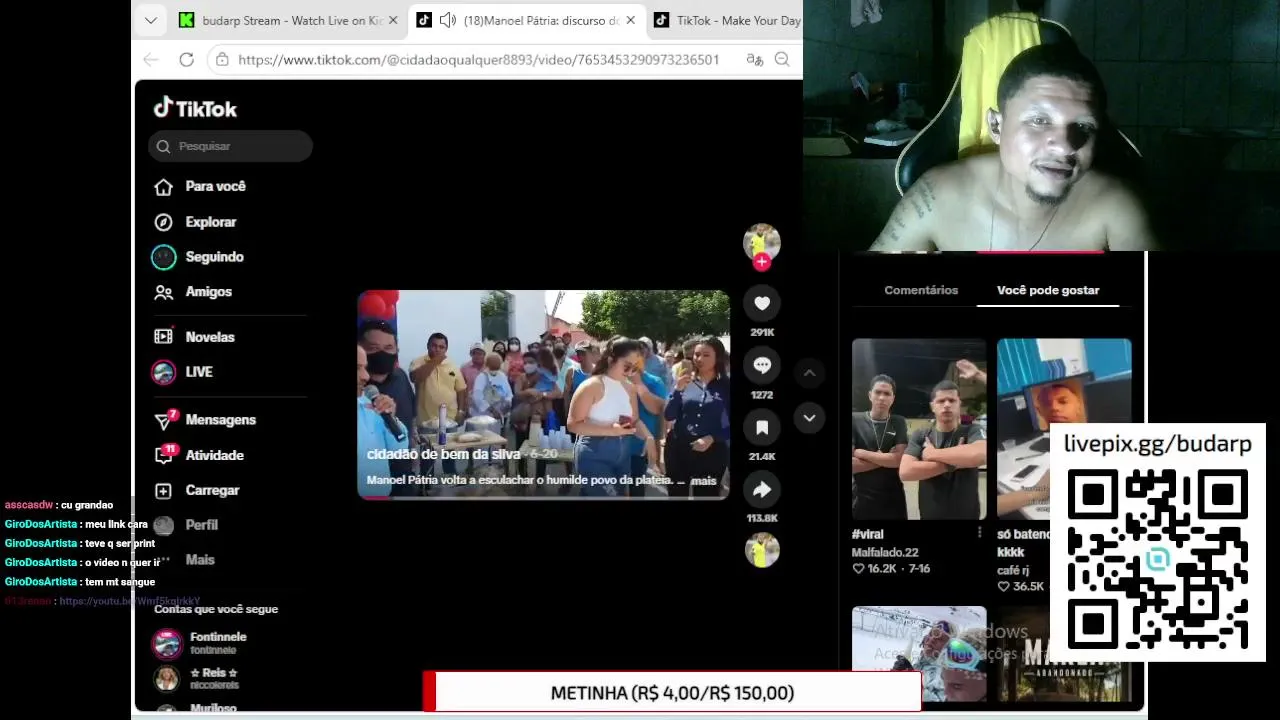Image resolution: width=1280 pixels, height=720 pixels.
Task: Open Carregar to upload a video
Action: click(197, 490)
